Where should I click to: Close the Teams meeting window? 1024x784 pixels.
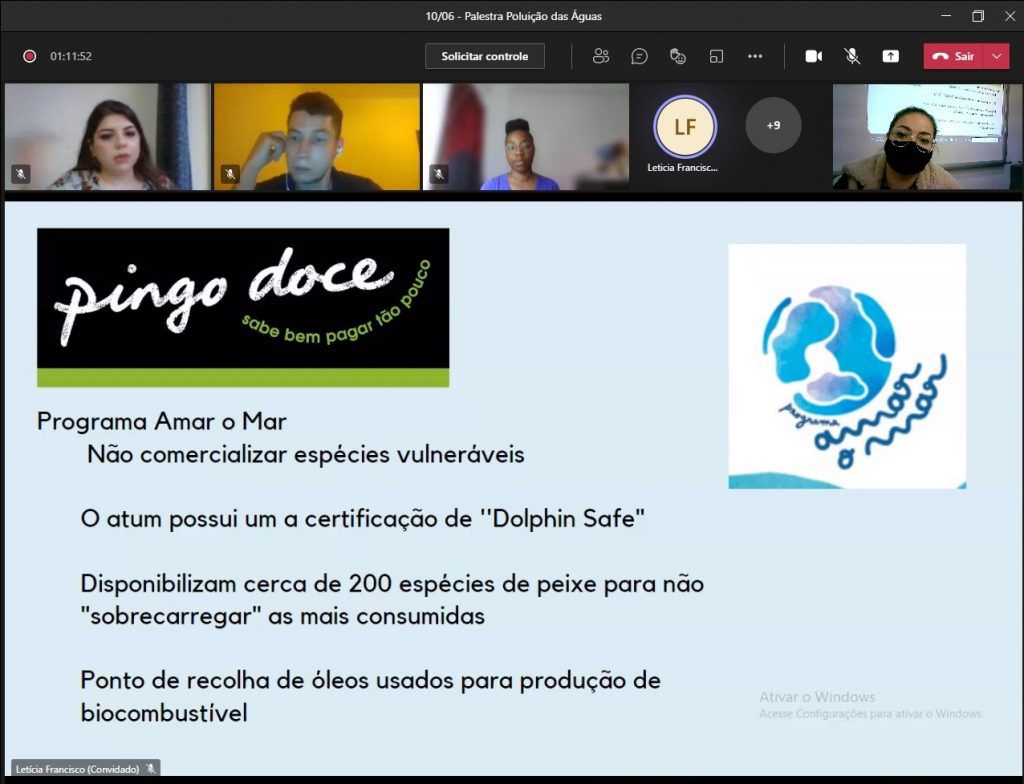(1010, 16)
